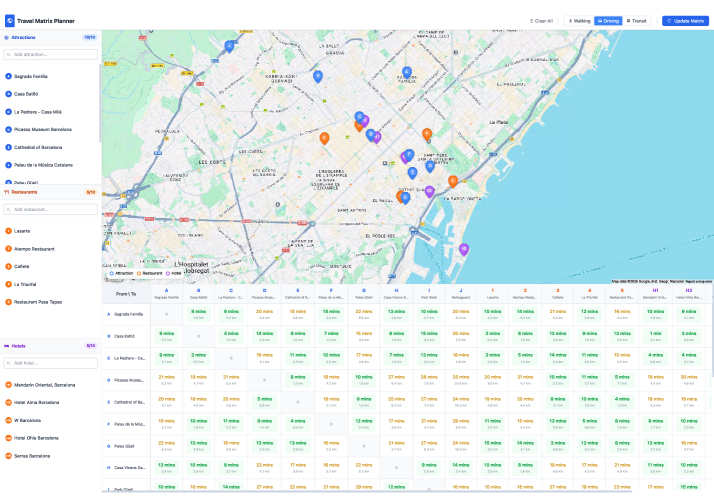714x504 pixels.
Task: Click the purple Hotel legend swatch on the map
Action: [x=170, y=273]
